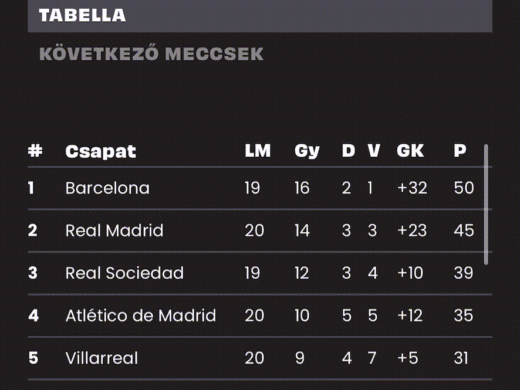Click Real Sociedad's 39 points value
Image resolution: width=520 pixels, height=390 pixels.
(463, 273)
